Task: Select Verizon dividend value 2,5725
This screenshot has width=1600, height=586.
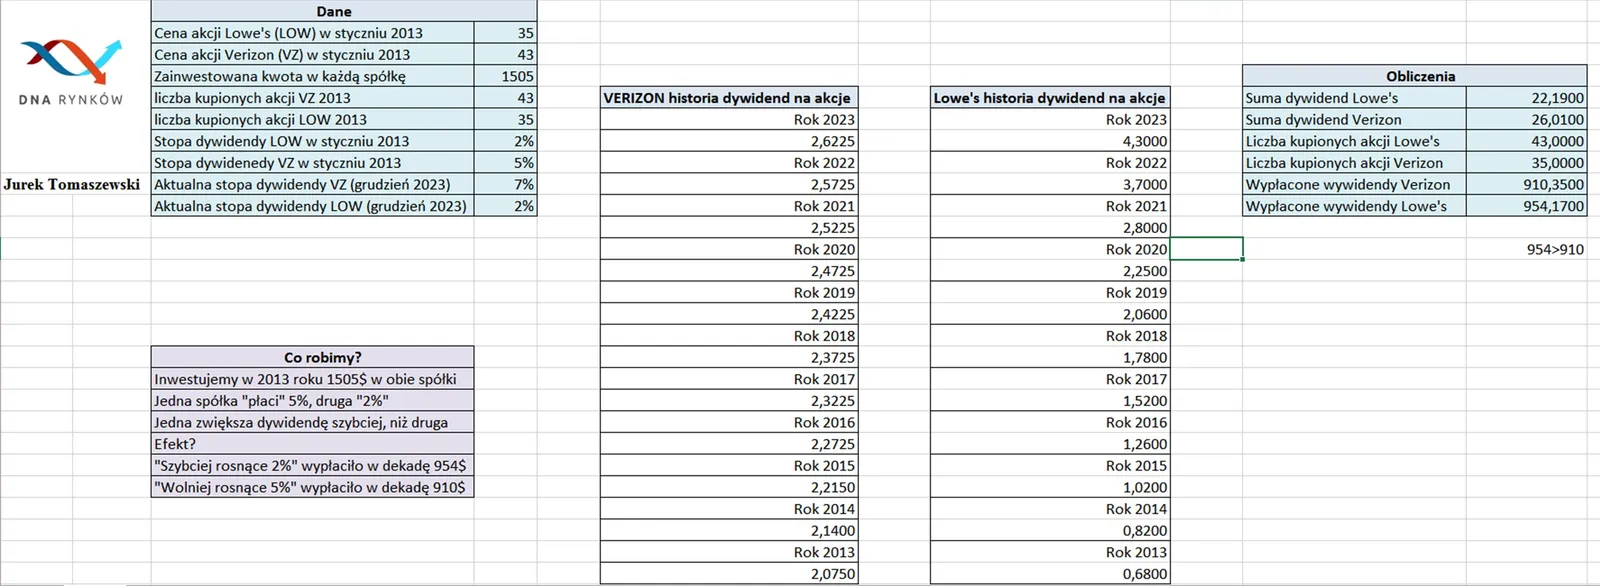Action: tap(729, 185)
